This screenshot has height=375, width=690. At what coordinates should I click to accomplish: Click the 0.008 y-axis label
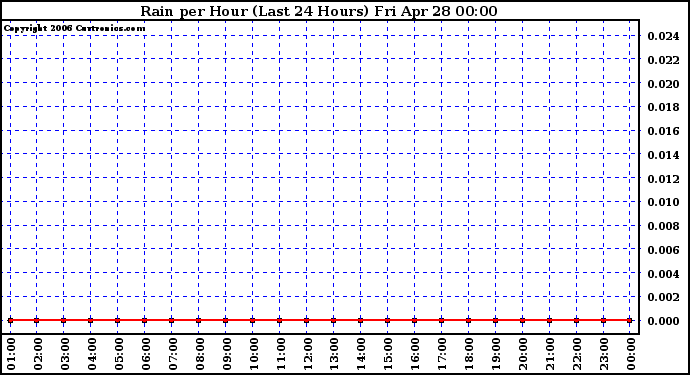663,226
